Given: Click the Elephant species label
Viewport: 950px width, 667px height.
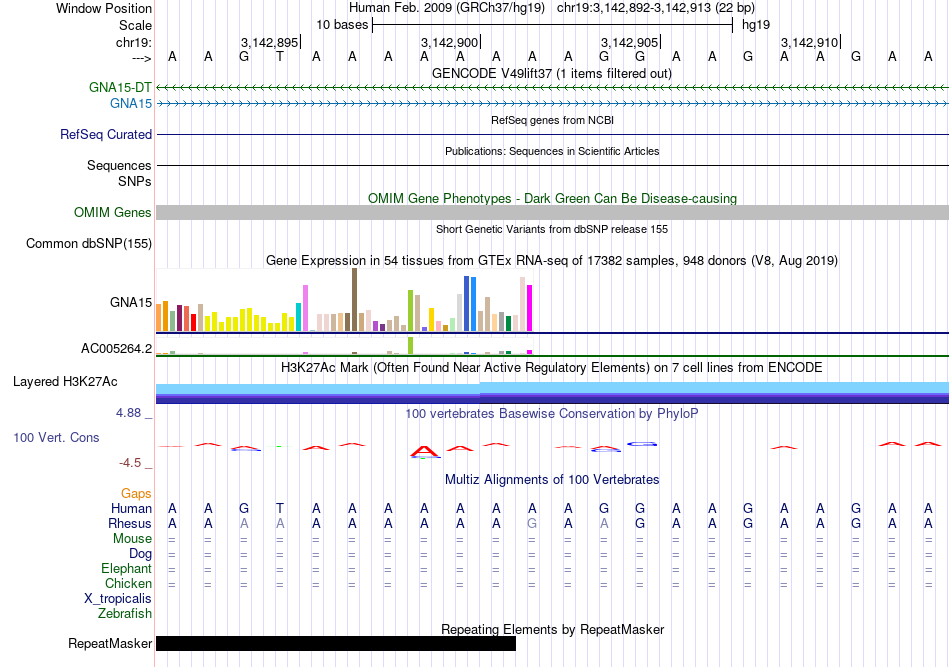Looking at the screenshot, I should click(x=127, y=569).
